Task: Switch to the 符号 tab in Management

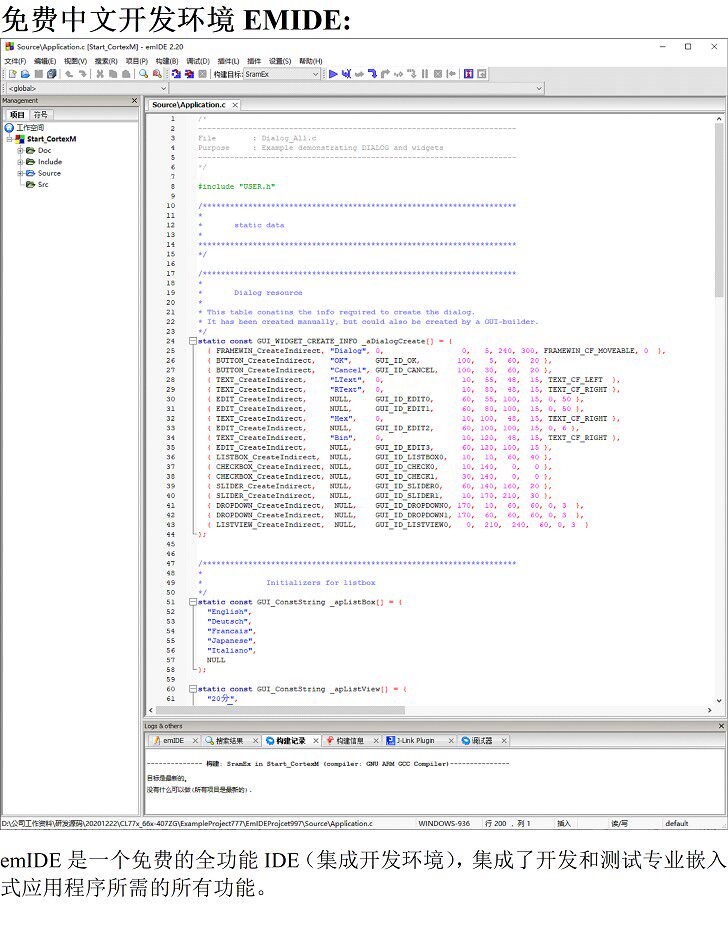Action: point(41,115)
